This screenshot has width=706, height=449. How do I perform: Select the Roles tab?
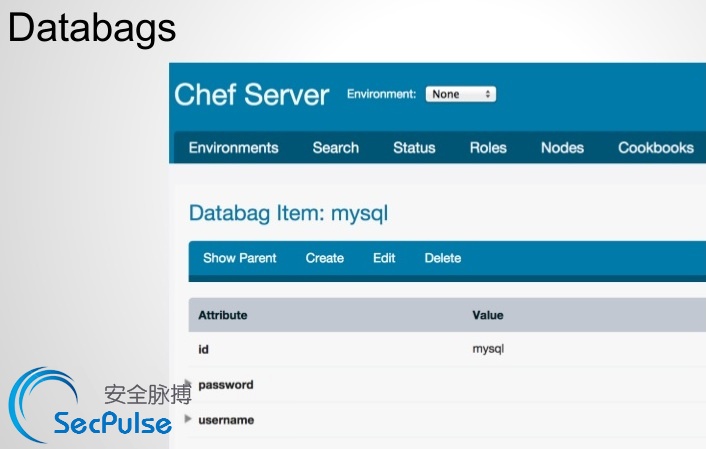488,147
